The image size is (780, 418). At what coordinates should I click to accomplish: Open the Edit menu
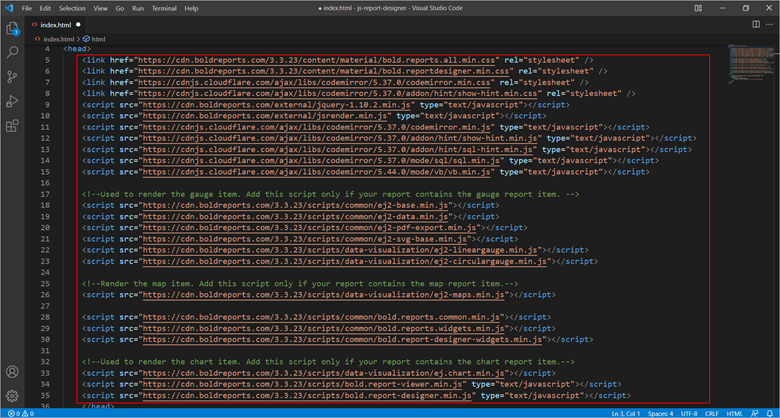(45, 8)
